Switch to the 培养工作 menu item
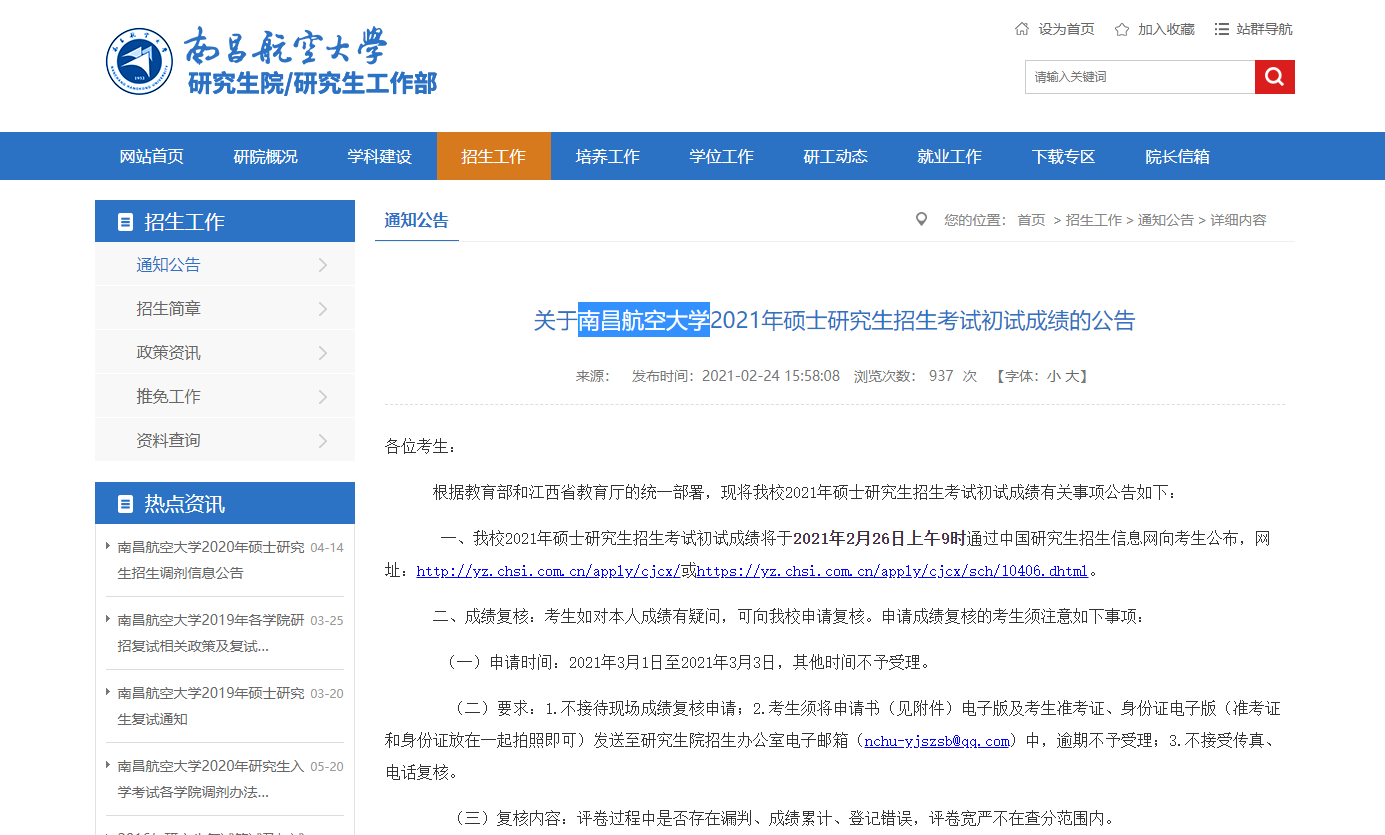Viewport: 1385px width, 835px height. tap(607, 156)
